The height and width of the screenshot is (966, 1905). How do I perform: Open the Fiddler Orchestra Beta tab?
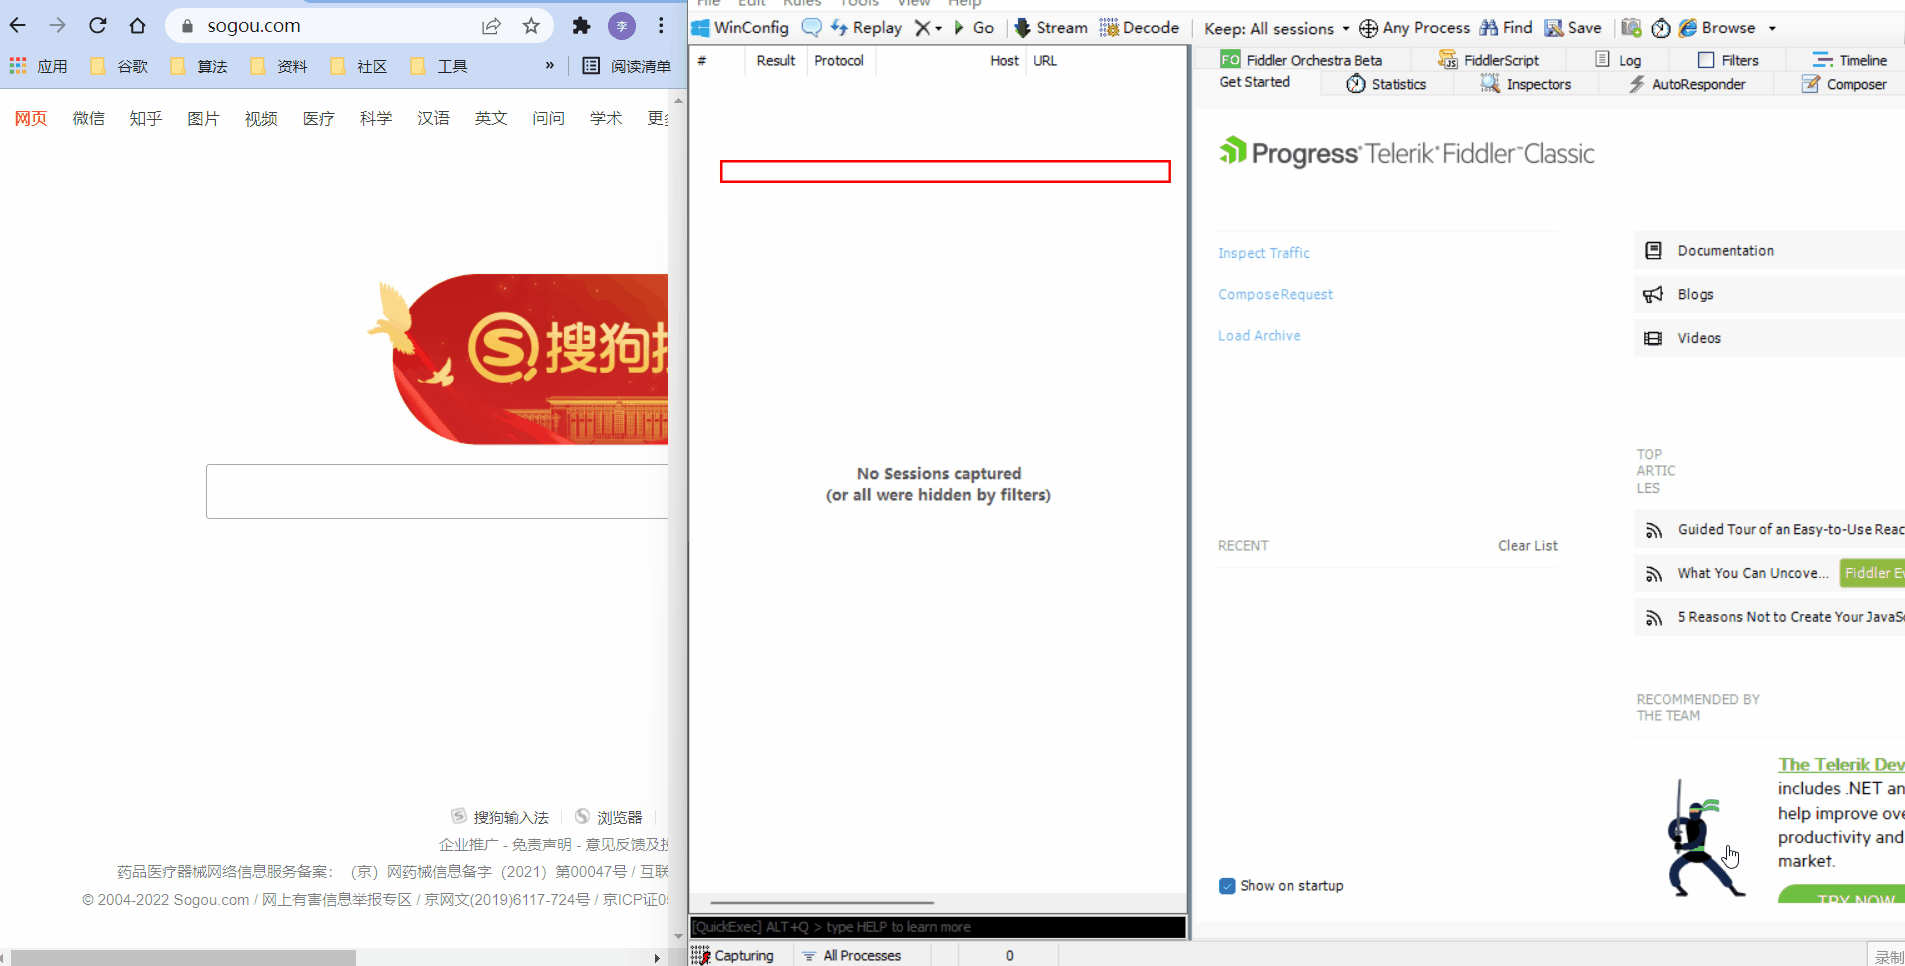coord(1301,60)
